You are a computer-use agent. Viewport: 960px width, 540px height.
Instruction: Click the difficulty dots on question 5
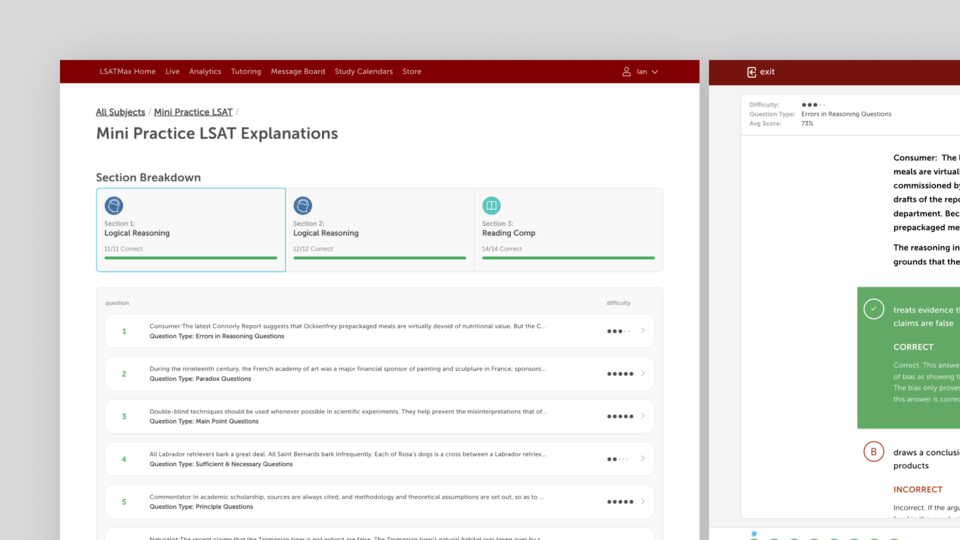(x=620, y=501)
